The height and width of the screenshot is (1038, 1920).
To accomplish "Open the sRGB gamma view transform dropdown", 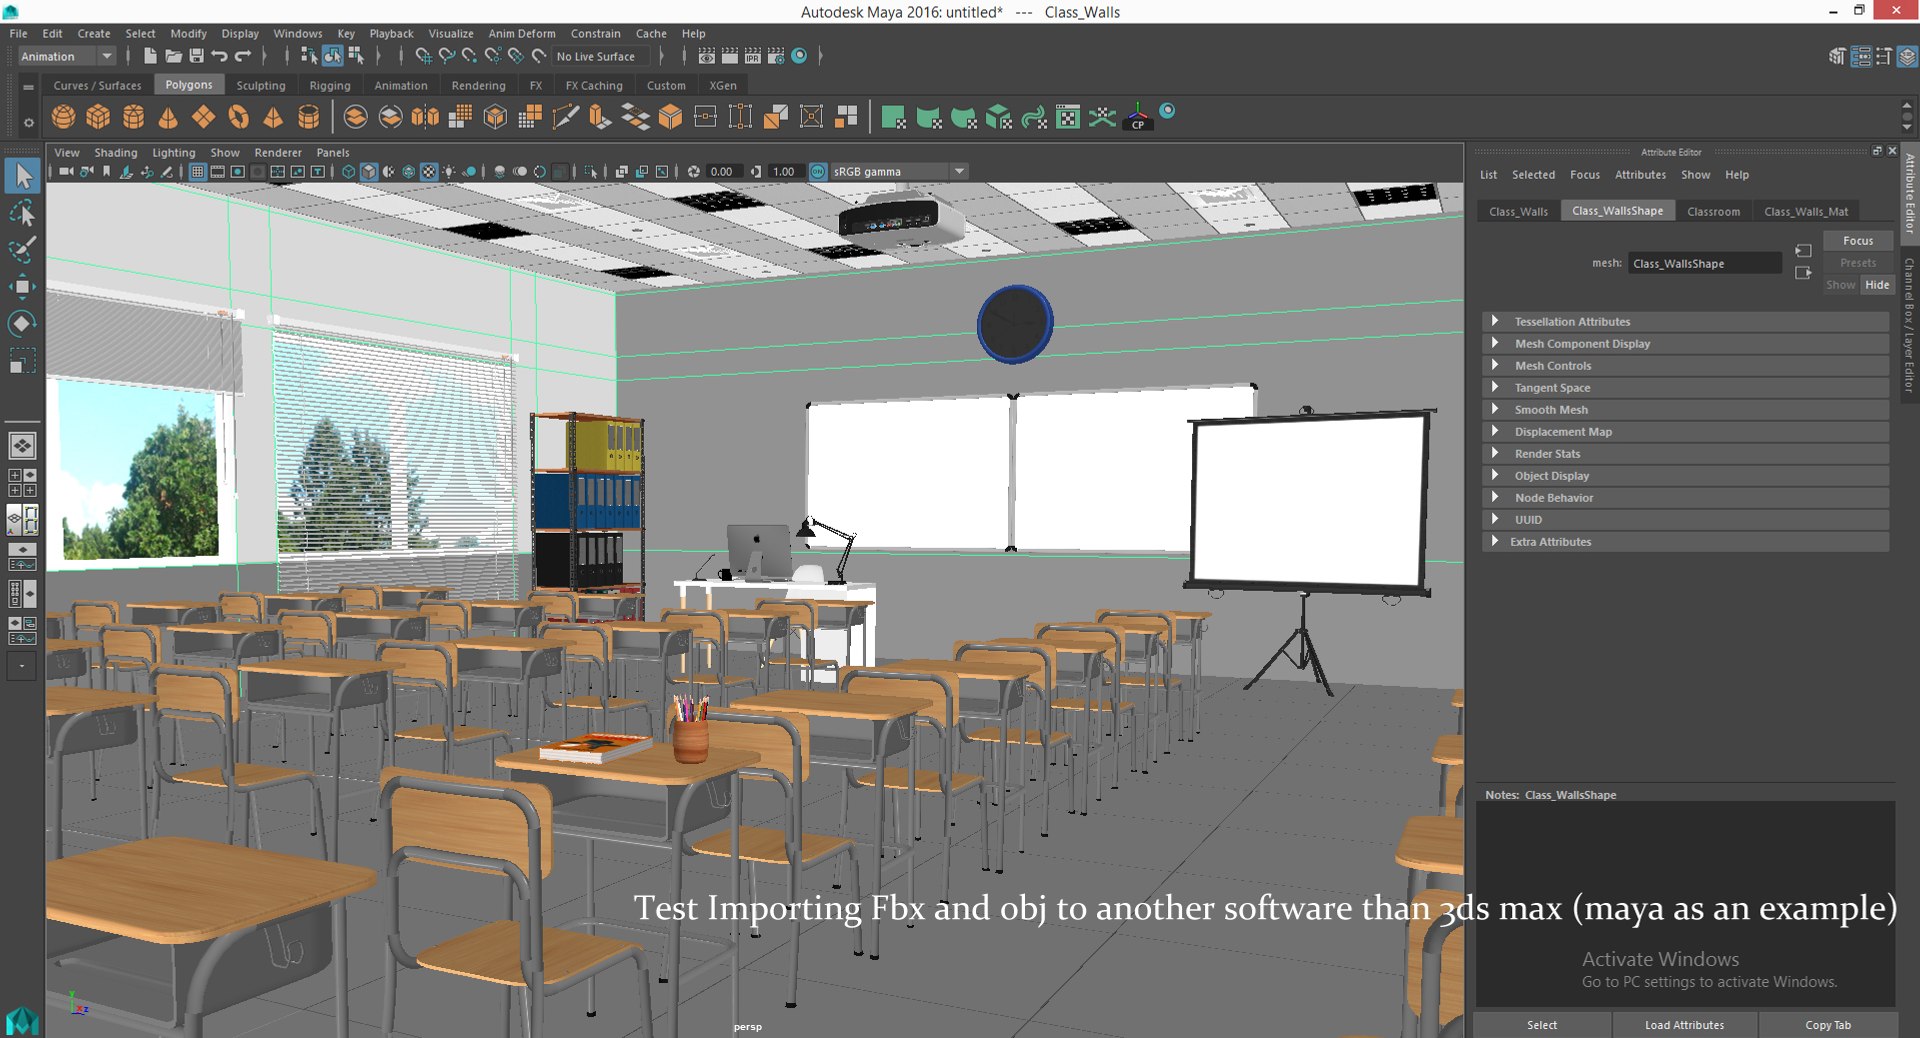I will click(898, 172).
